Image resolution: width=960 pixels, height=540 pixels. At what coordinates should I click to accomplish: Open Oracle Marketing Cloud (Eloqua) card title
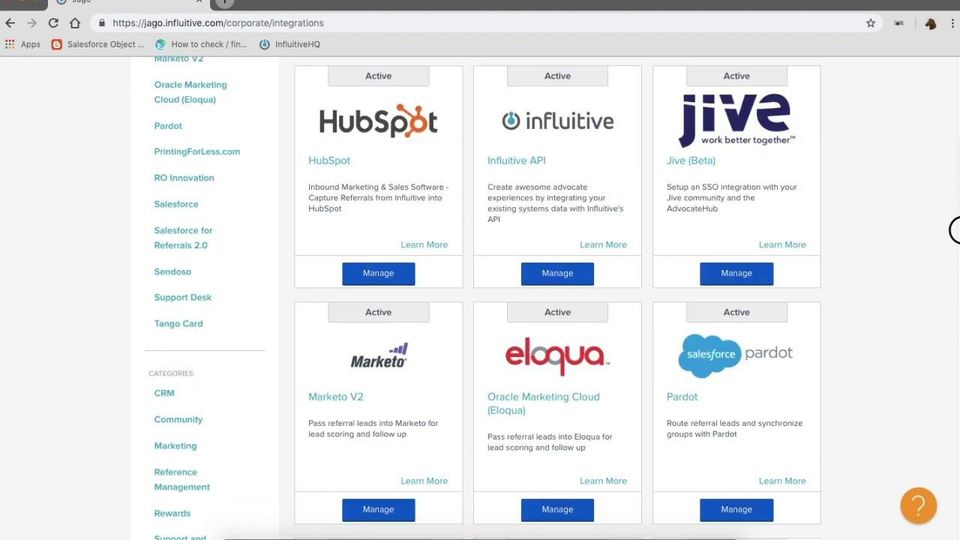(544, 403)
